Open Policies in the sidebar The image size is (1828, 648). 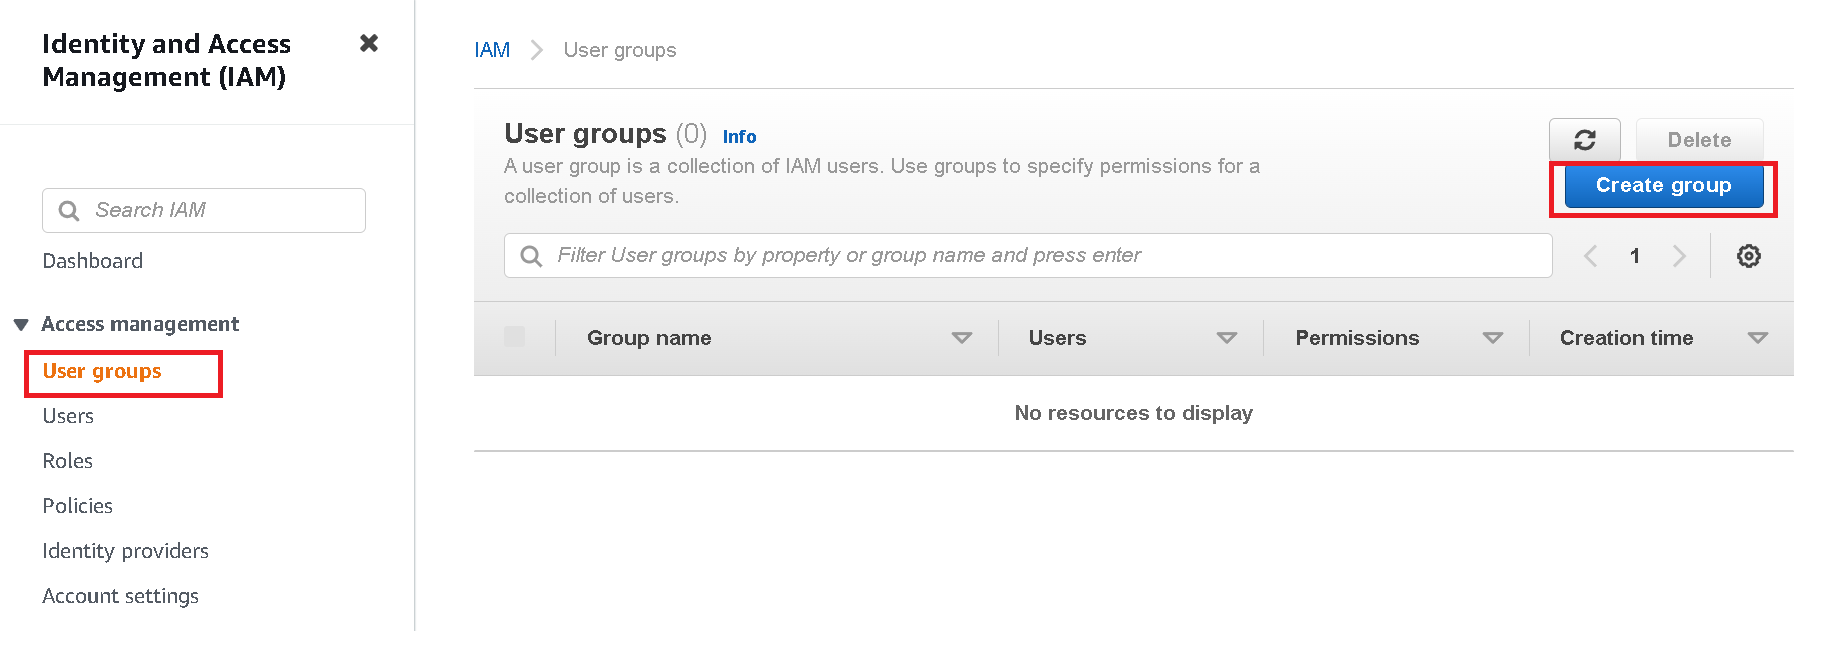77,506
